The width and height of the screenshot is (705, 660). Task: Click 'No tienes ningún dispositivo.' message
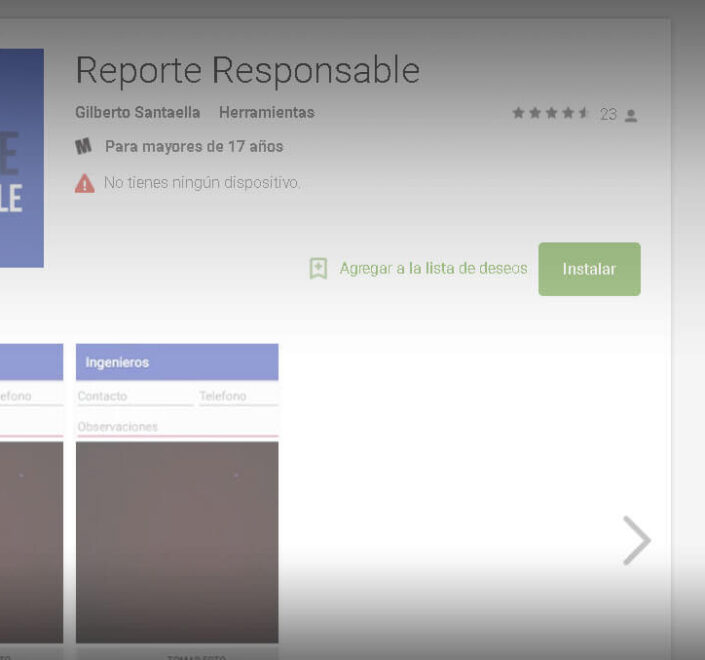click(x=202, y=183)
